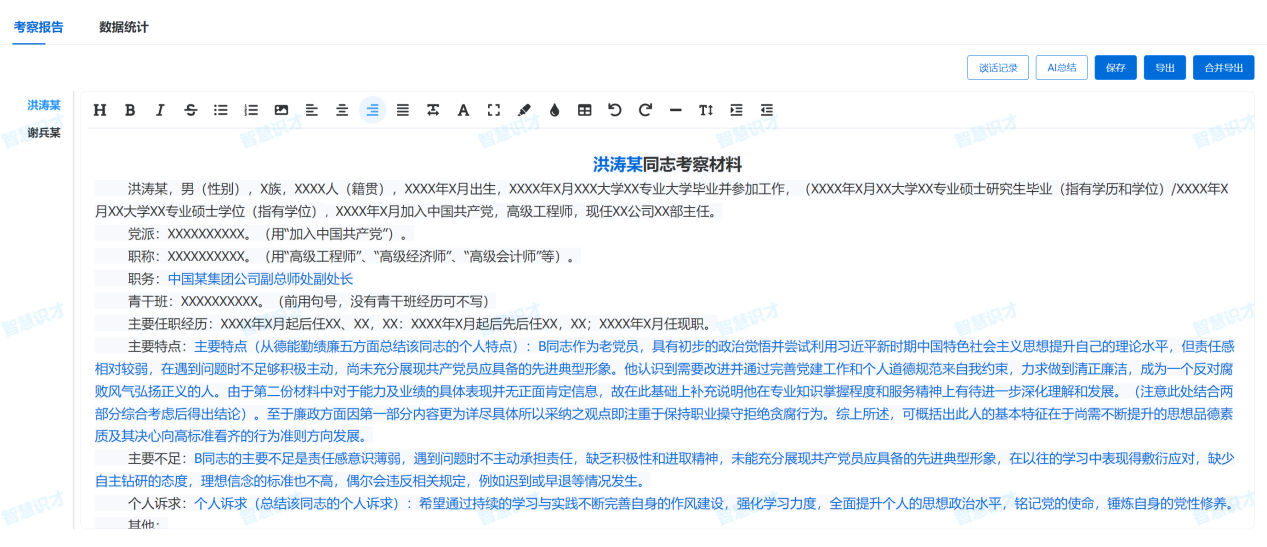Open the droplet background color picker
Image resolution: width=1267 pixels, height=547 pixels.
554,110
